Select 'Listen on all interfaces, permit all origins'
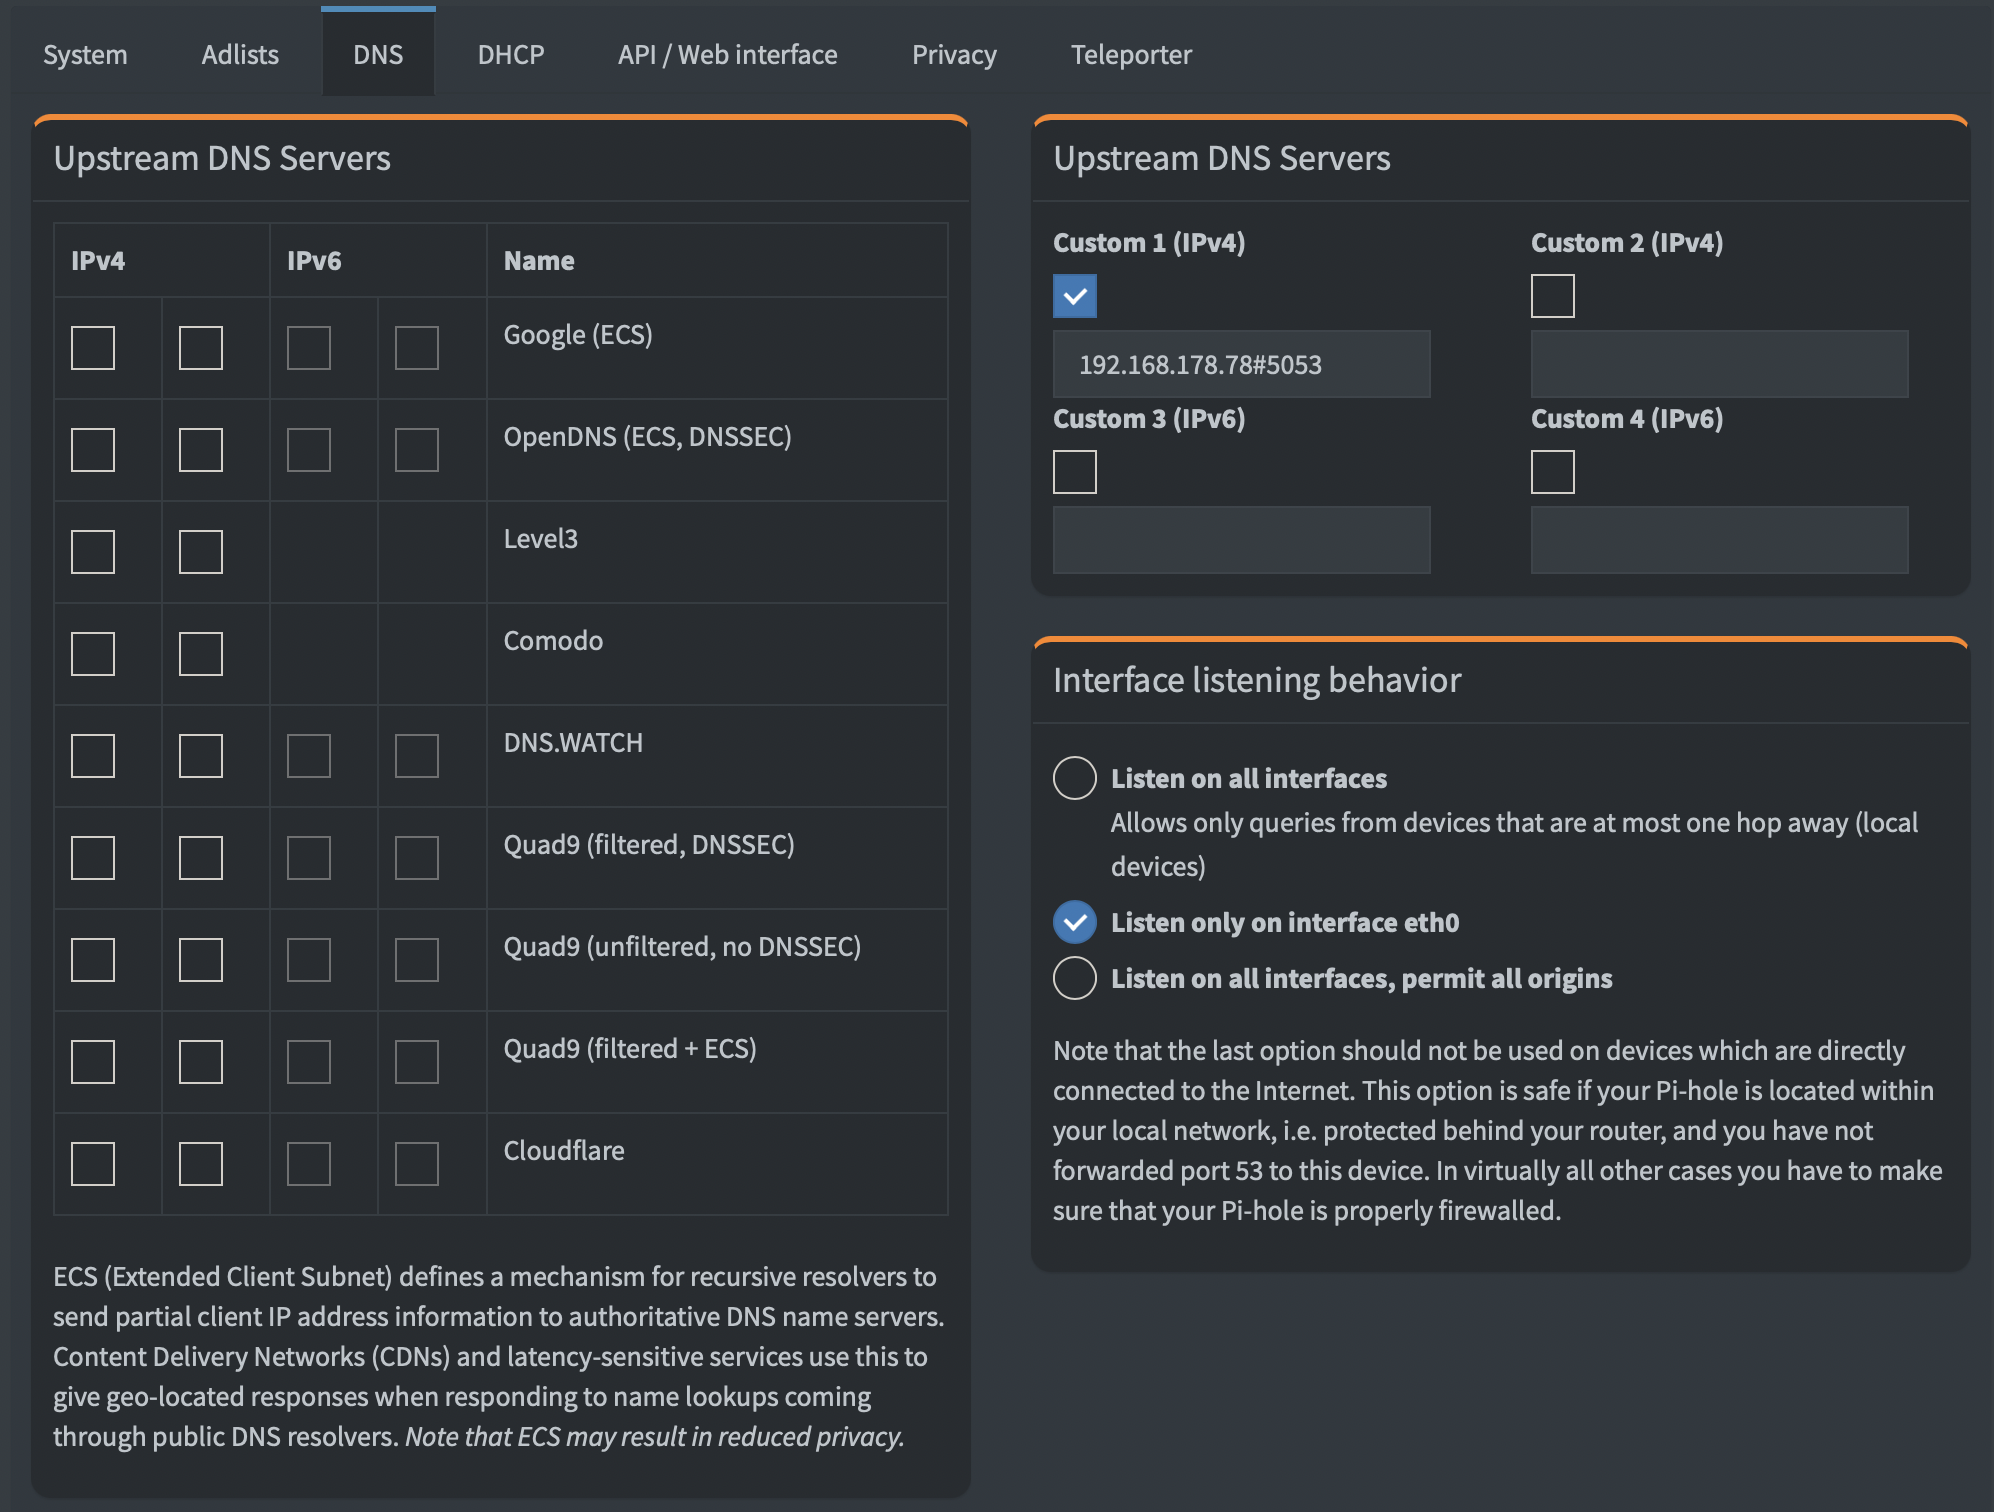 (x=1075, y=978)
